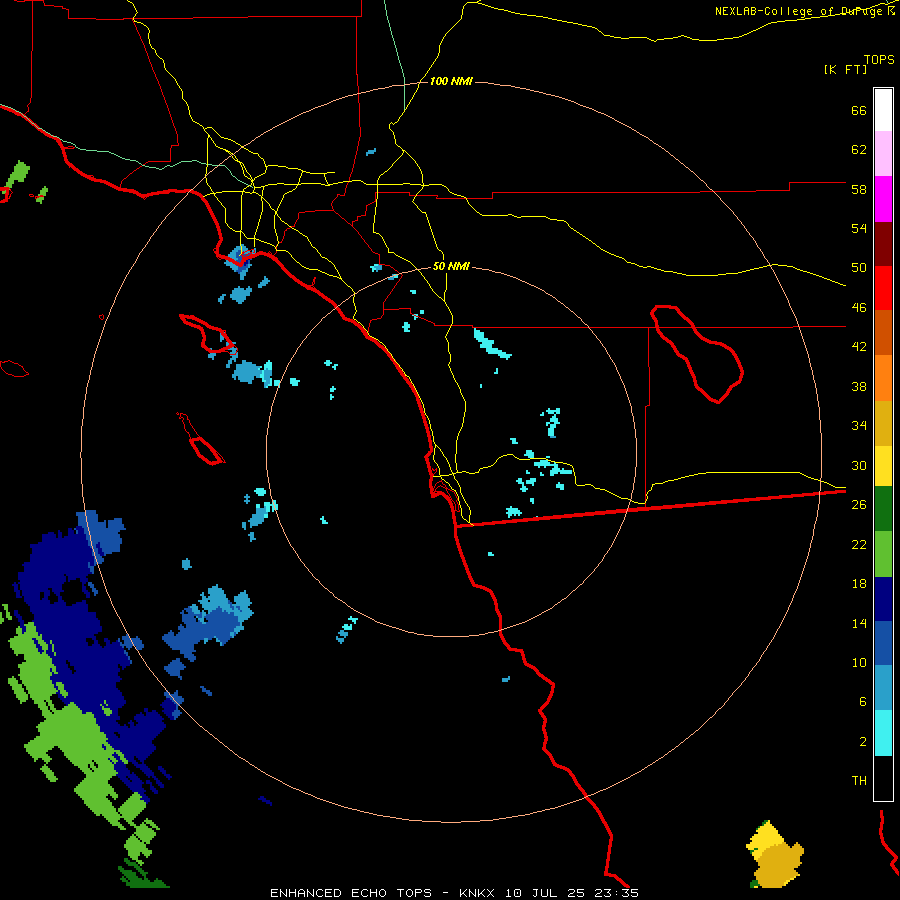Click the legend value '30'
The width and height of the screenshot is (900, 900).
[x=859, y=465]
